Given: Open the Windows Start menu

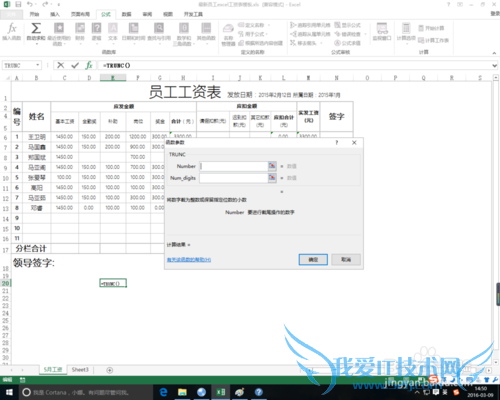Looking at the screenshot, I should click(9, 392).
